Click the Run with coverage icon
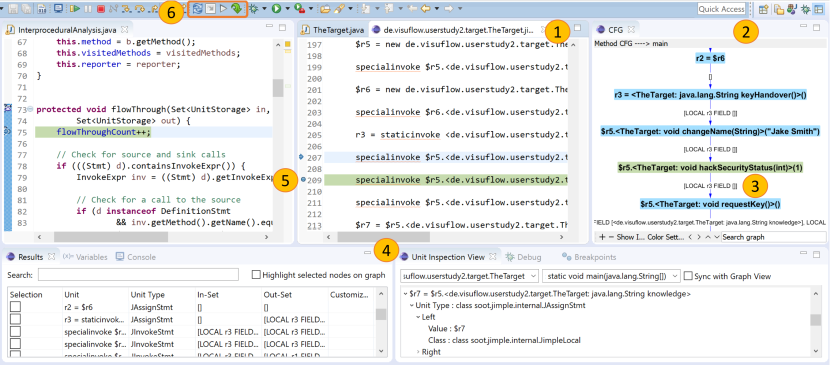This screenshot has height=365, width=830. coord(299,9)
